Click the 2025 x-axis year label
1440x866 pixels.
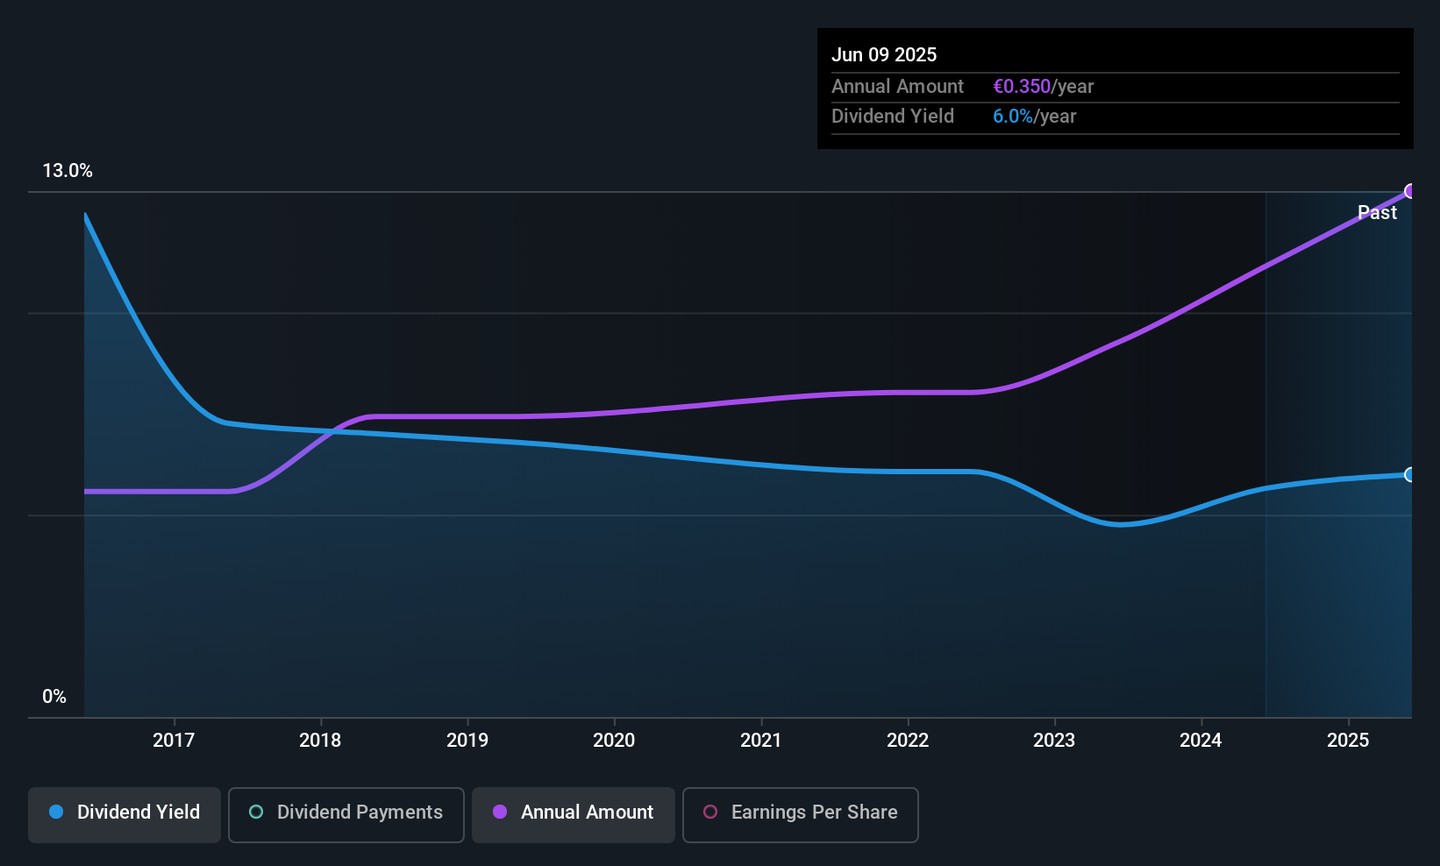pyautogui.click(x=1348, y=740)
